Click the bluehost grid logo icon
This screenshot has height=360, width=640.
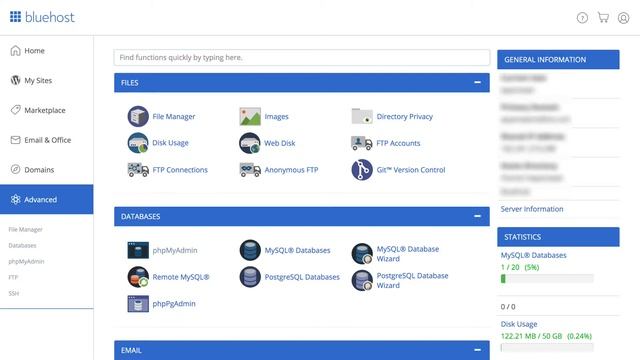pyautogui.click(x=16, y=17)
